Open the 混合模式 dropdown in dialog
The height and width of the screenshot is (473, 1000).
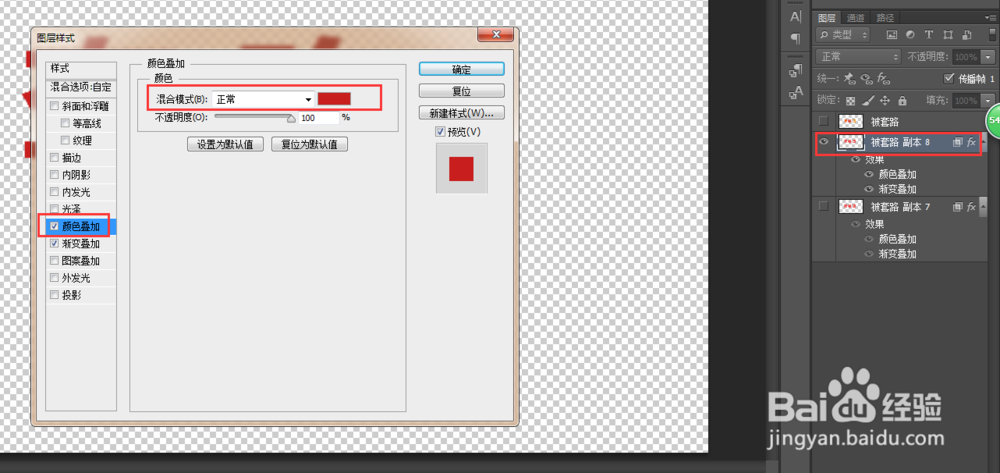point(263,99)
